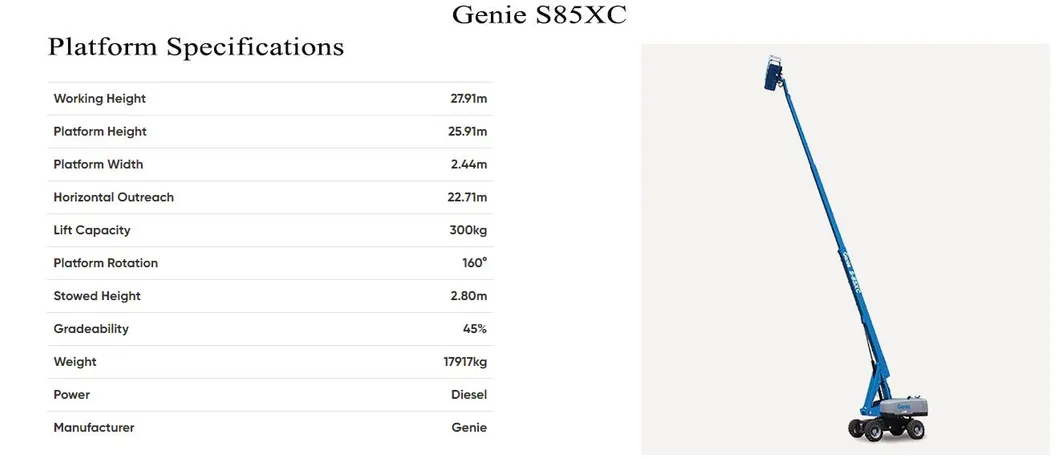This screenshot has width=1058, height=459.
Task: Click the Gradeability label
Action: (x=91, y=329)
